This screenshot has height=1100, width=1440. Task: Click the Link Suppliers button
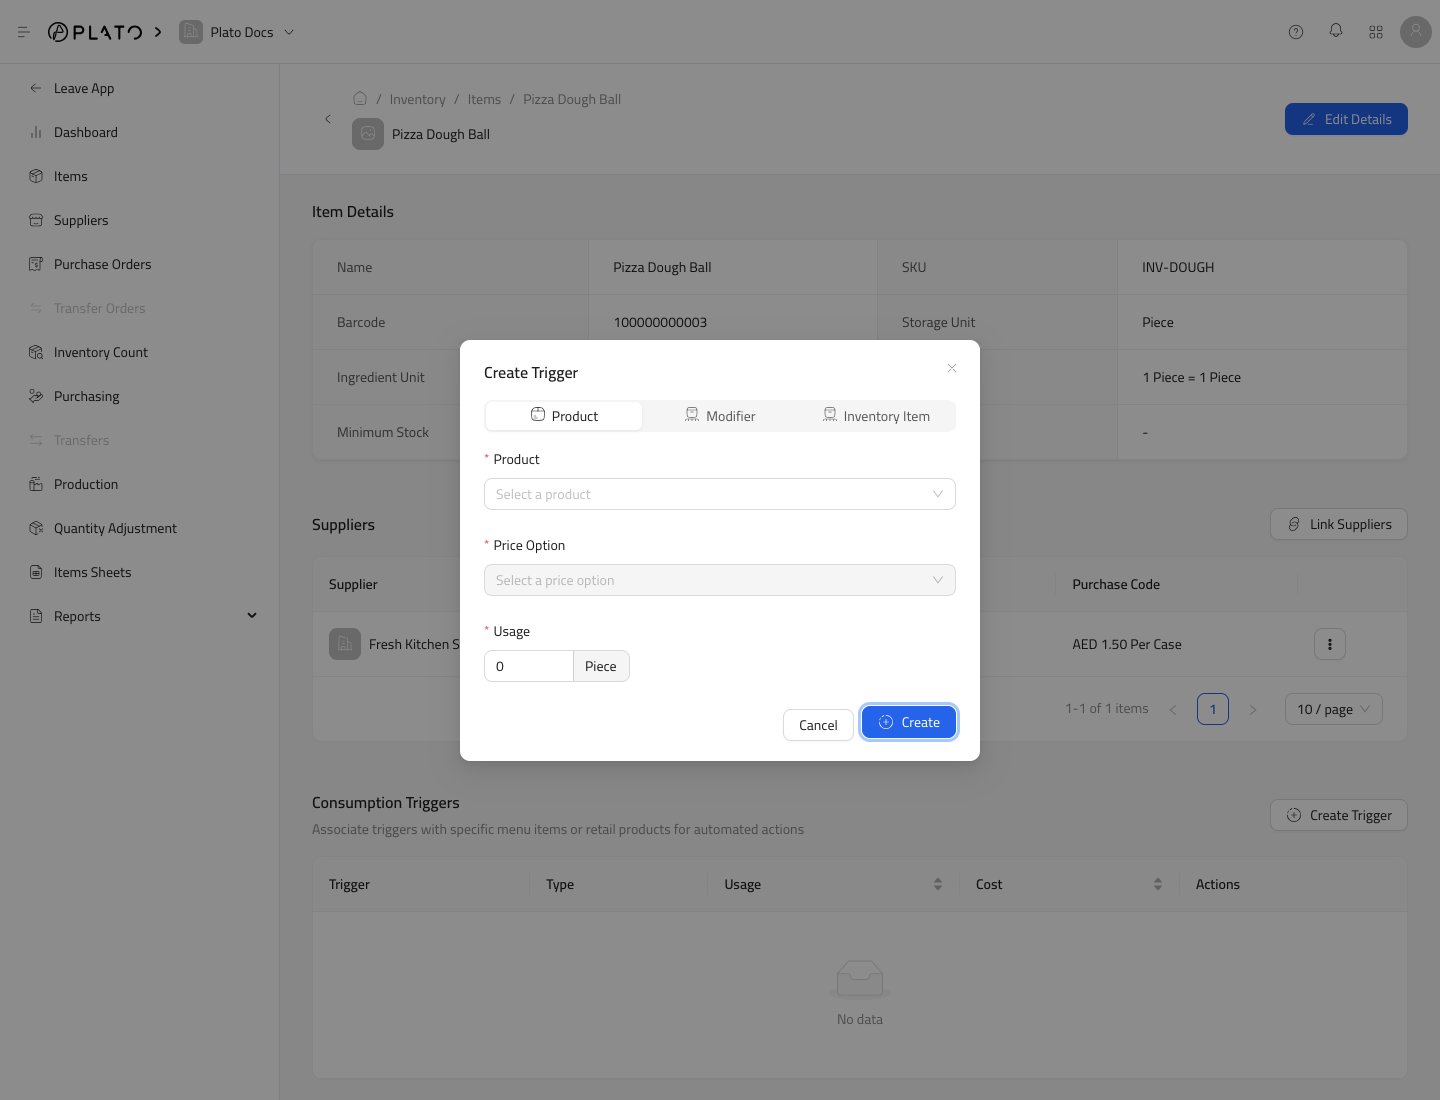1339,524
